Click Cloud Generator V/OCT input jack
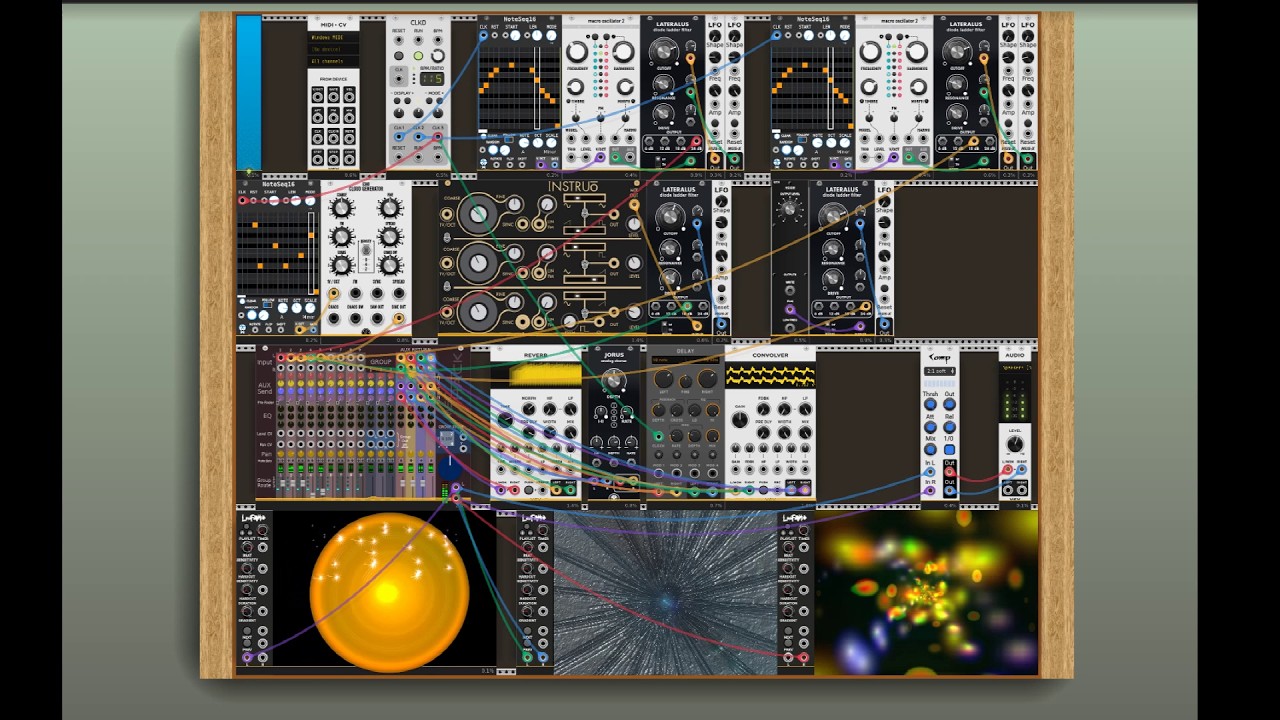The height and width of the screenshot is (720, 1280). [333, 292]
